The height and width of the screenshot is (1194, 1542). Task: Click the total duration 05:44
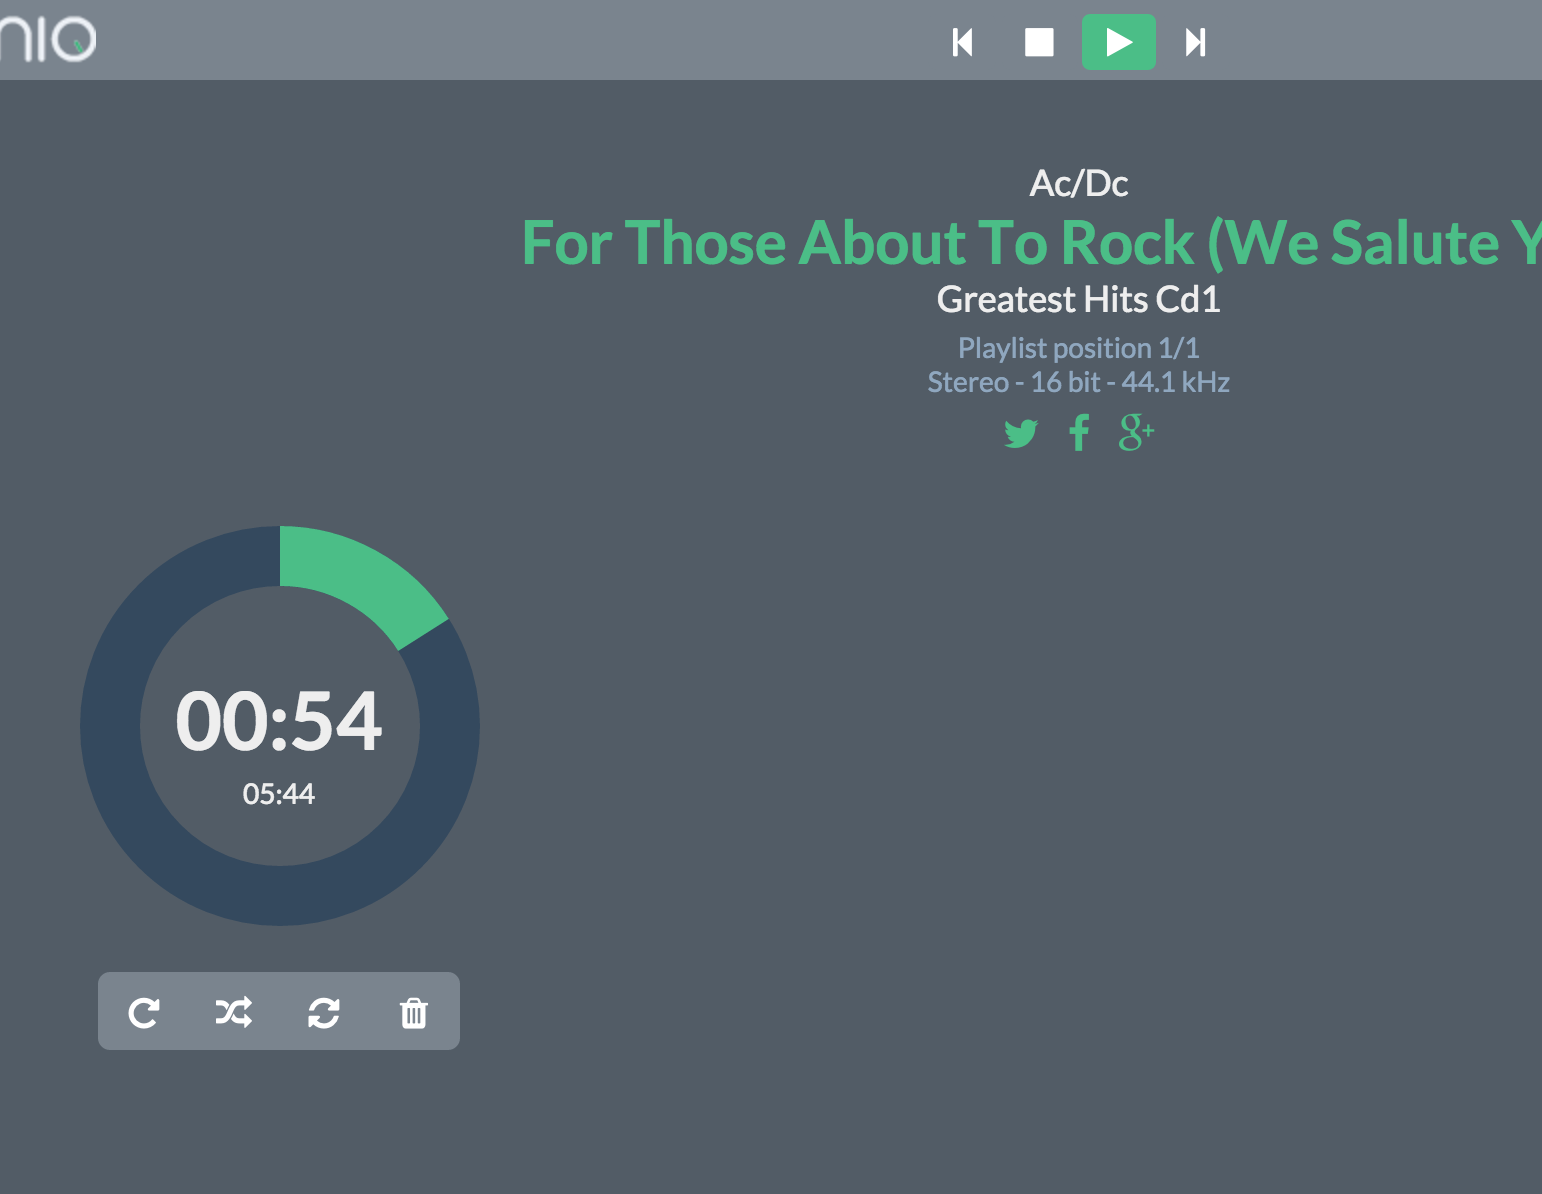pyautogui.click(x=279, y=794)
